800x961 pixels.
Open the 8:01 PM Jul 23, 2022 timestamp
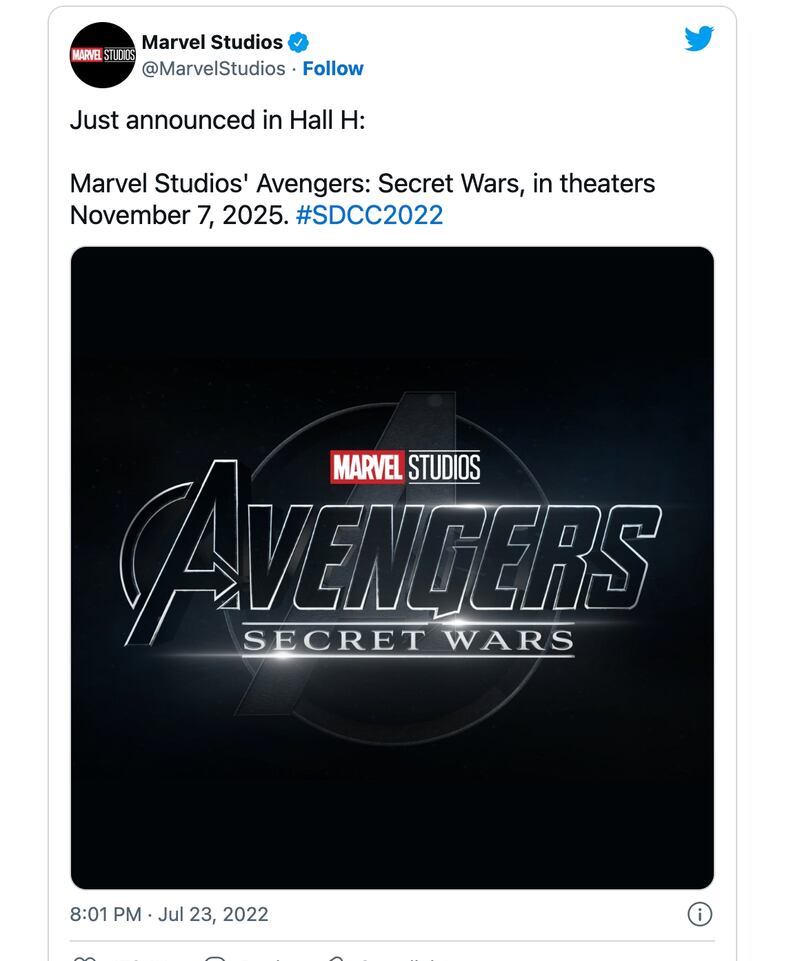point(169,914)
